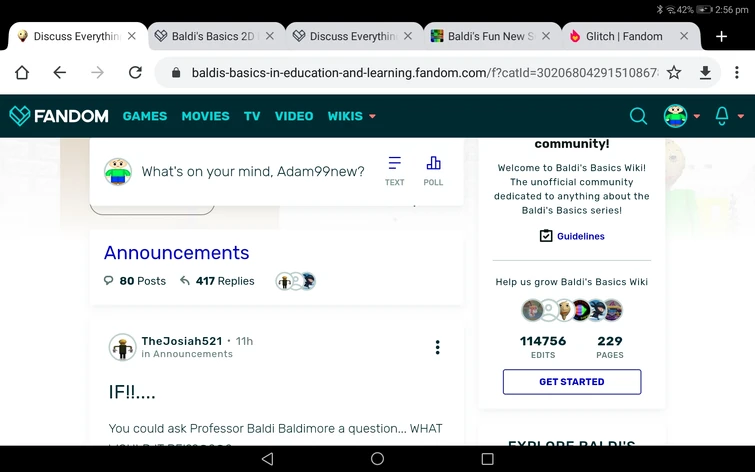The image size is (755, 472).
Task: Click the user avatar in Fandom header
Action: (676, 116)
